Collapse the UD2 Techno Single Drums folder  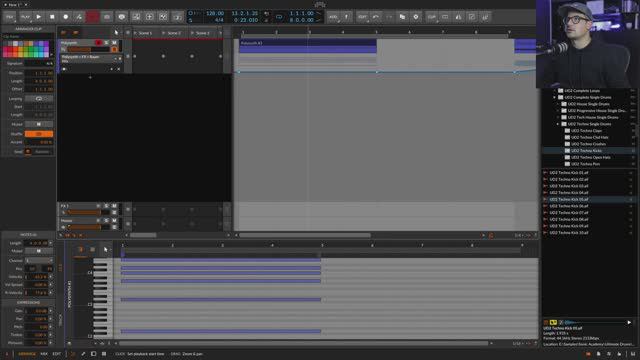click(558, 124)
